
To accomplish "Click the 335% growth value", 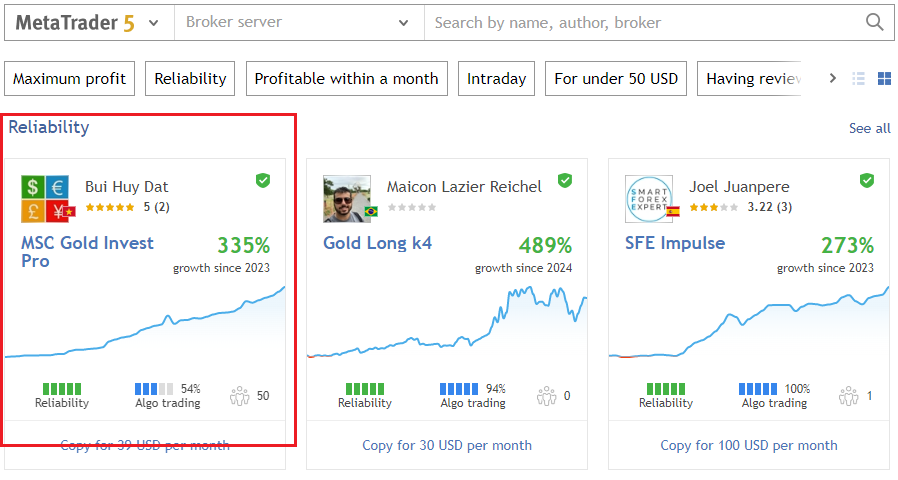I will (x=243, y=246).
